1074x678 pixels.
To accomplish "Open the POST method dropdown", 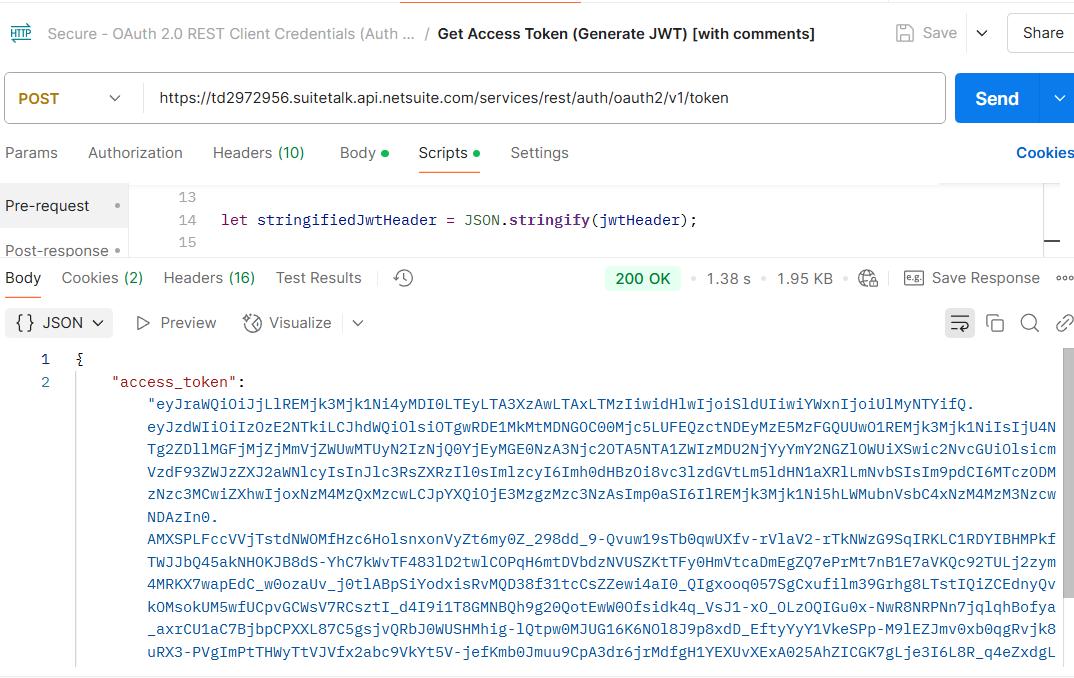I will (70, 98).
